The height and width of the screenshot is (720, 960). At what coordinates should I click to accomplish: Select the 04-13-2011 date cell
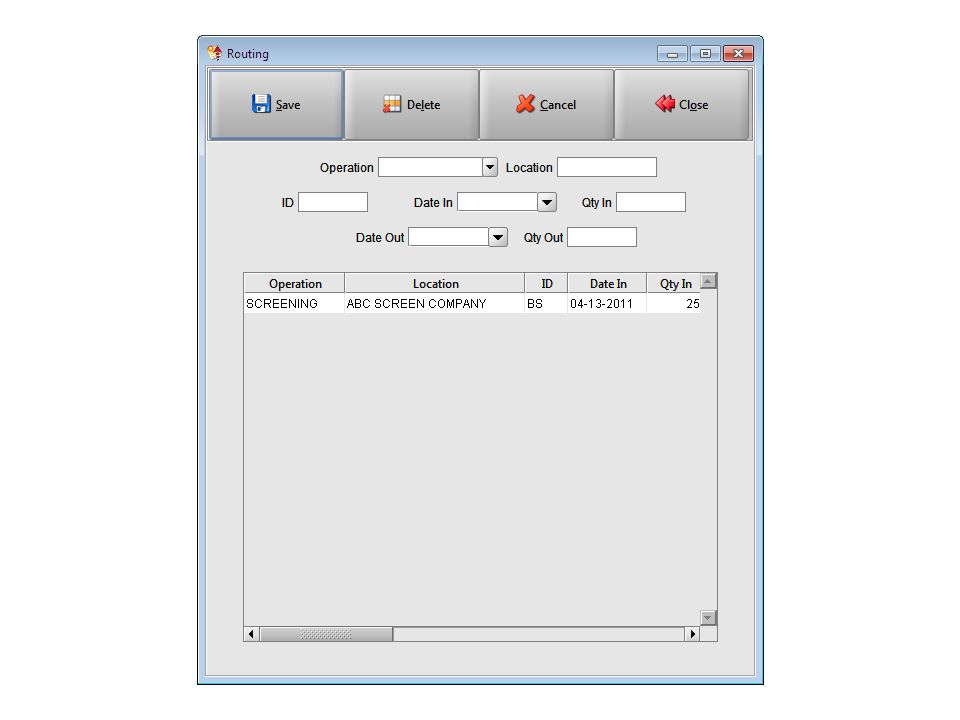pyautogui.click(x=607, y=304)
